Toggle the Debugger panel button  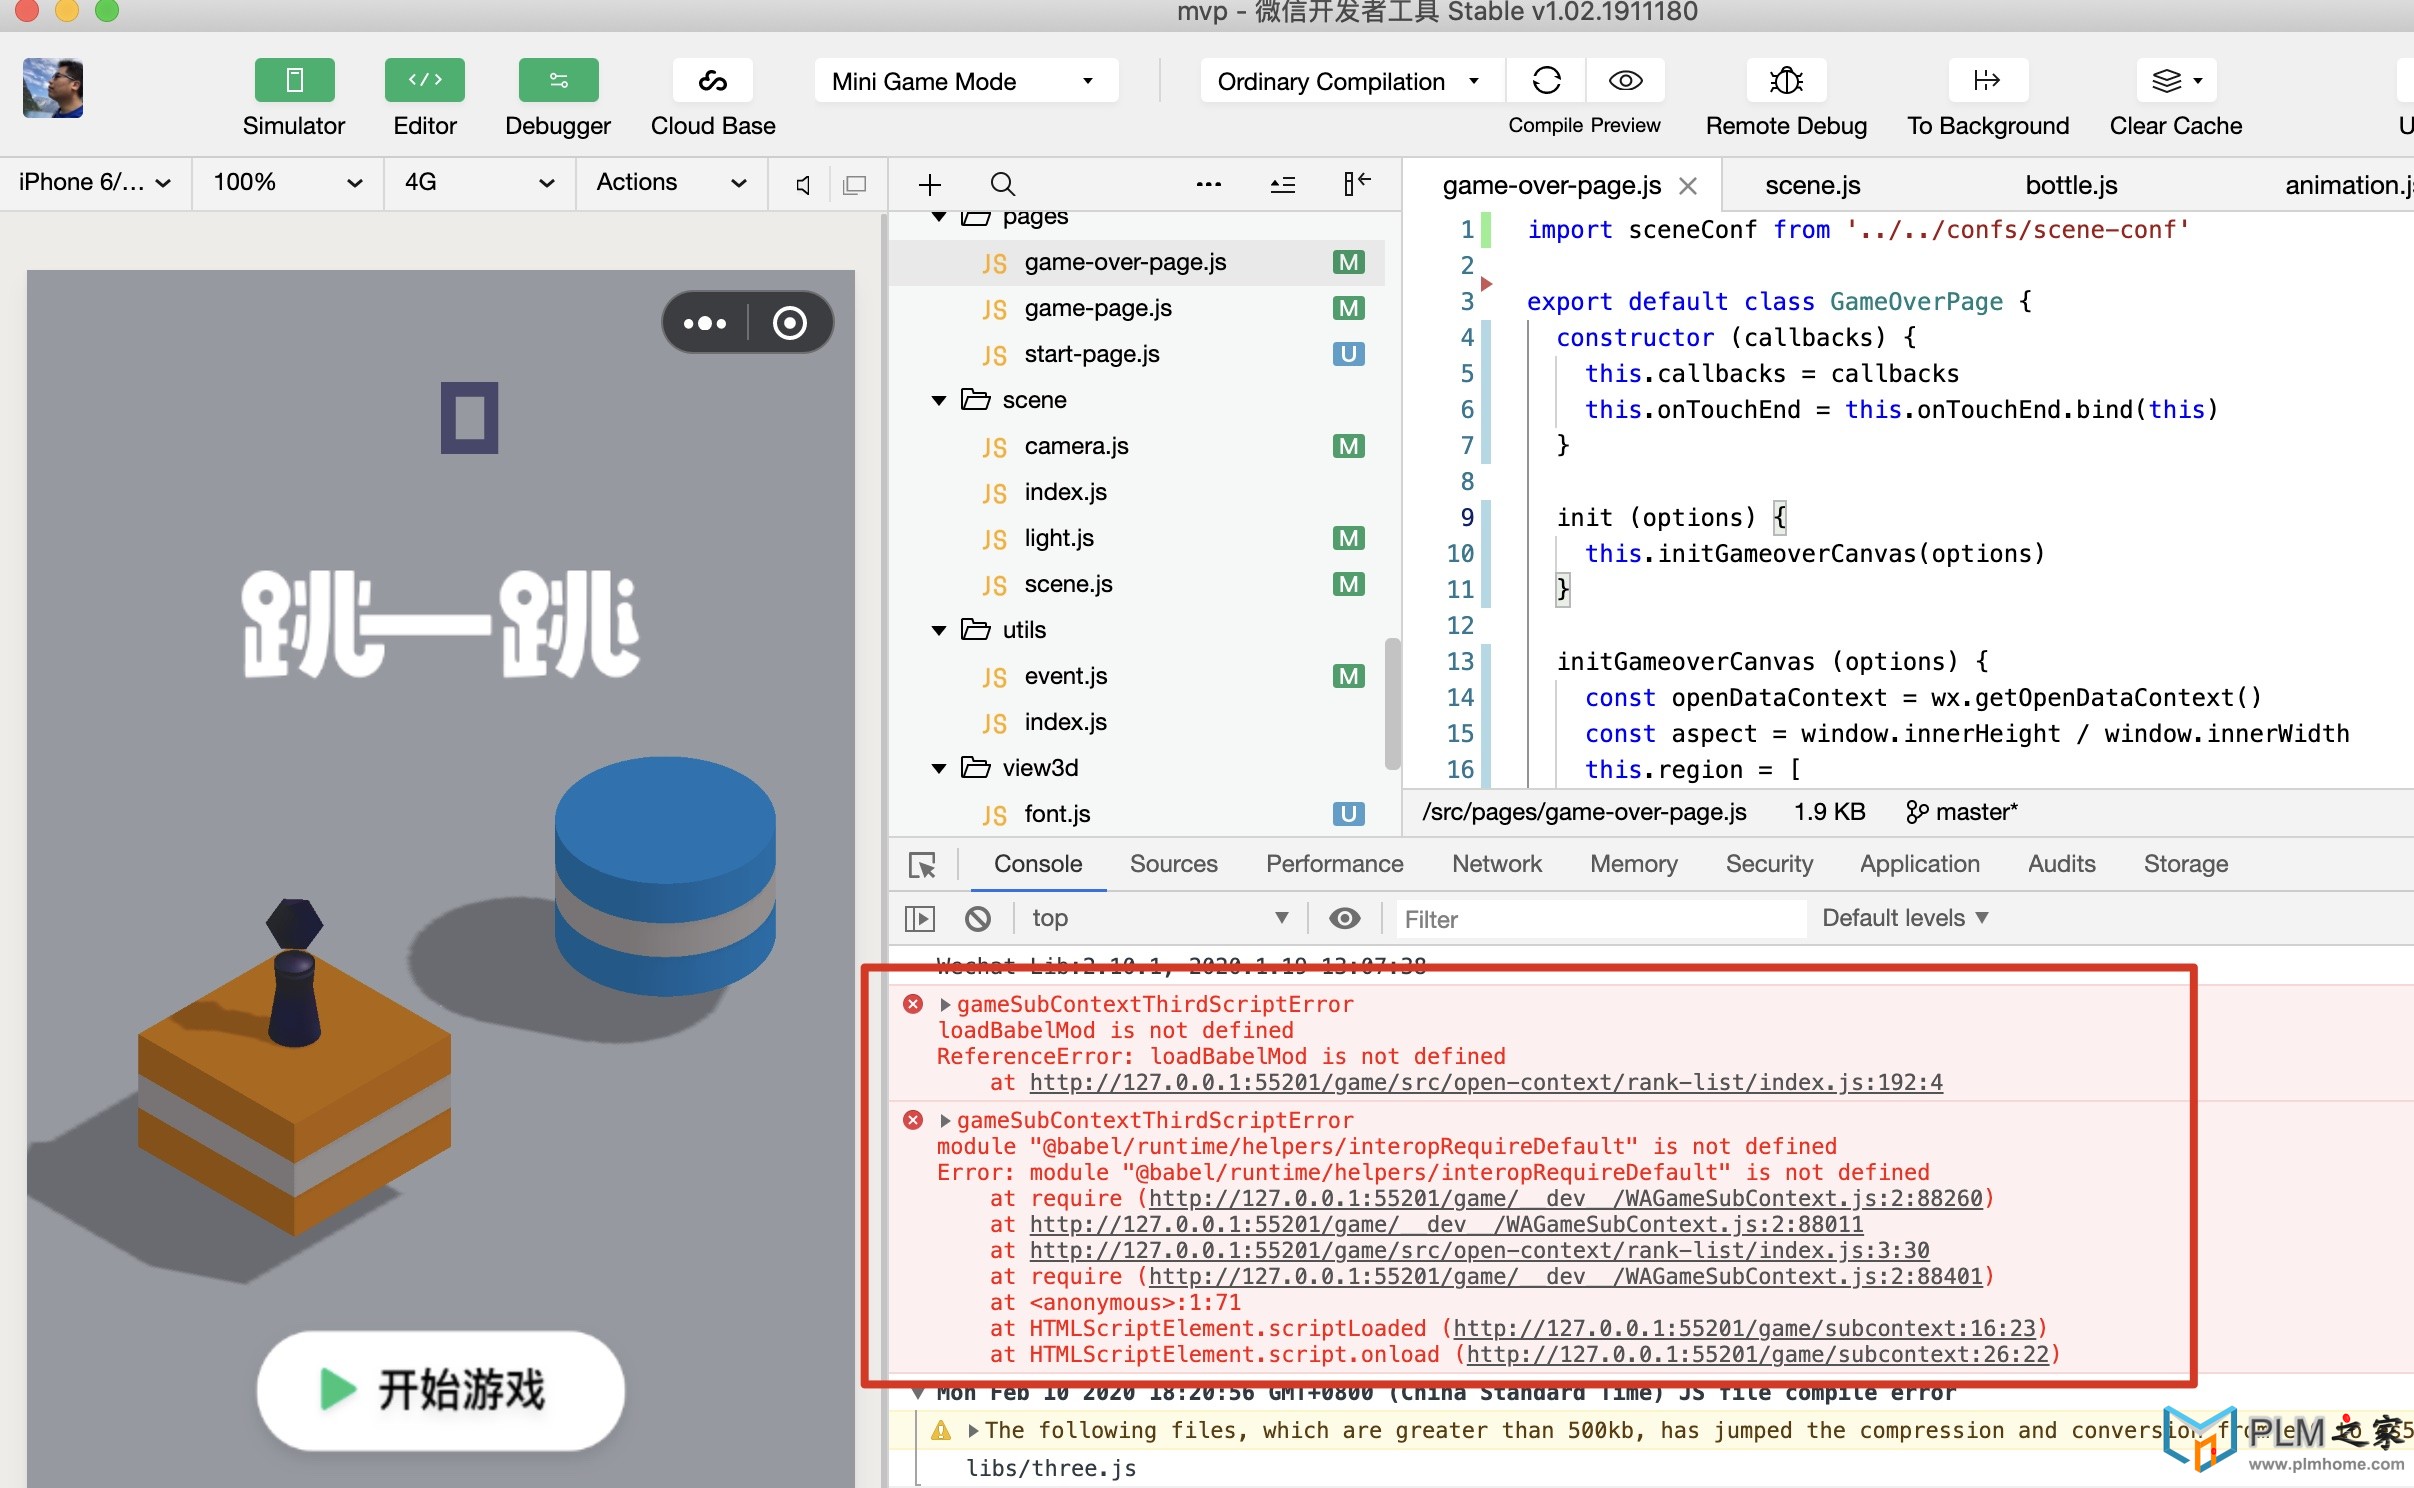click(558, 80)
